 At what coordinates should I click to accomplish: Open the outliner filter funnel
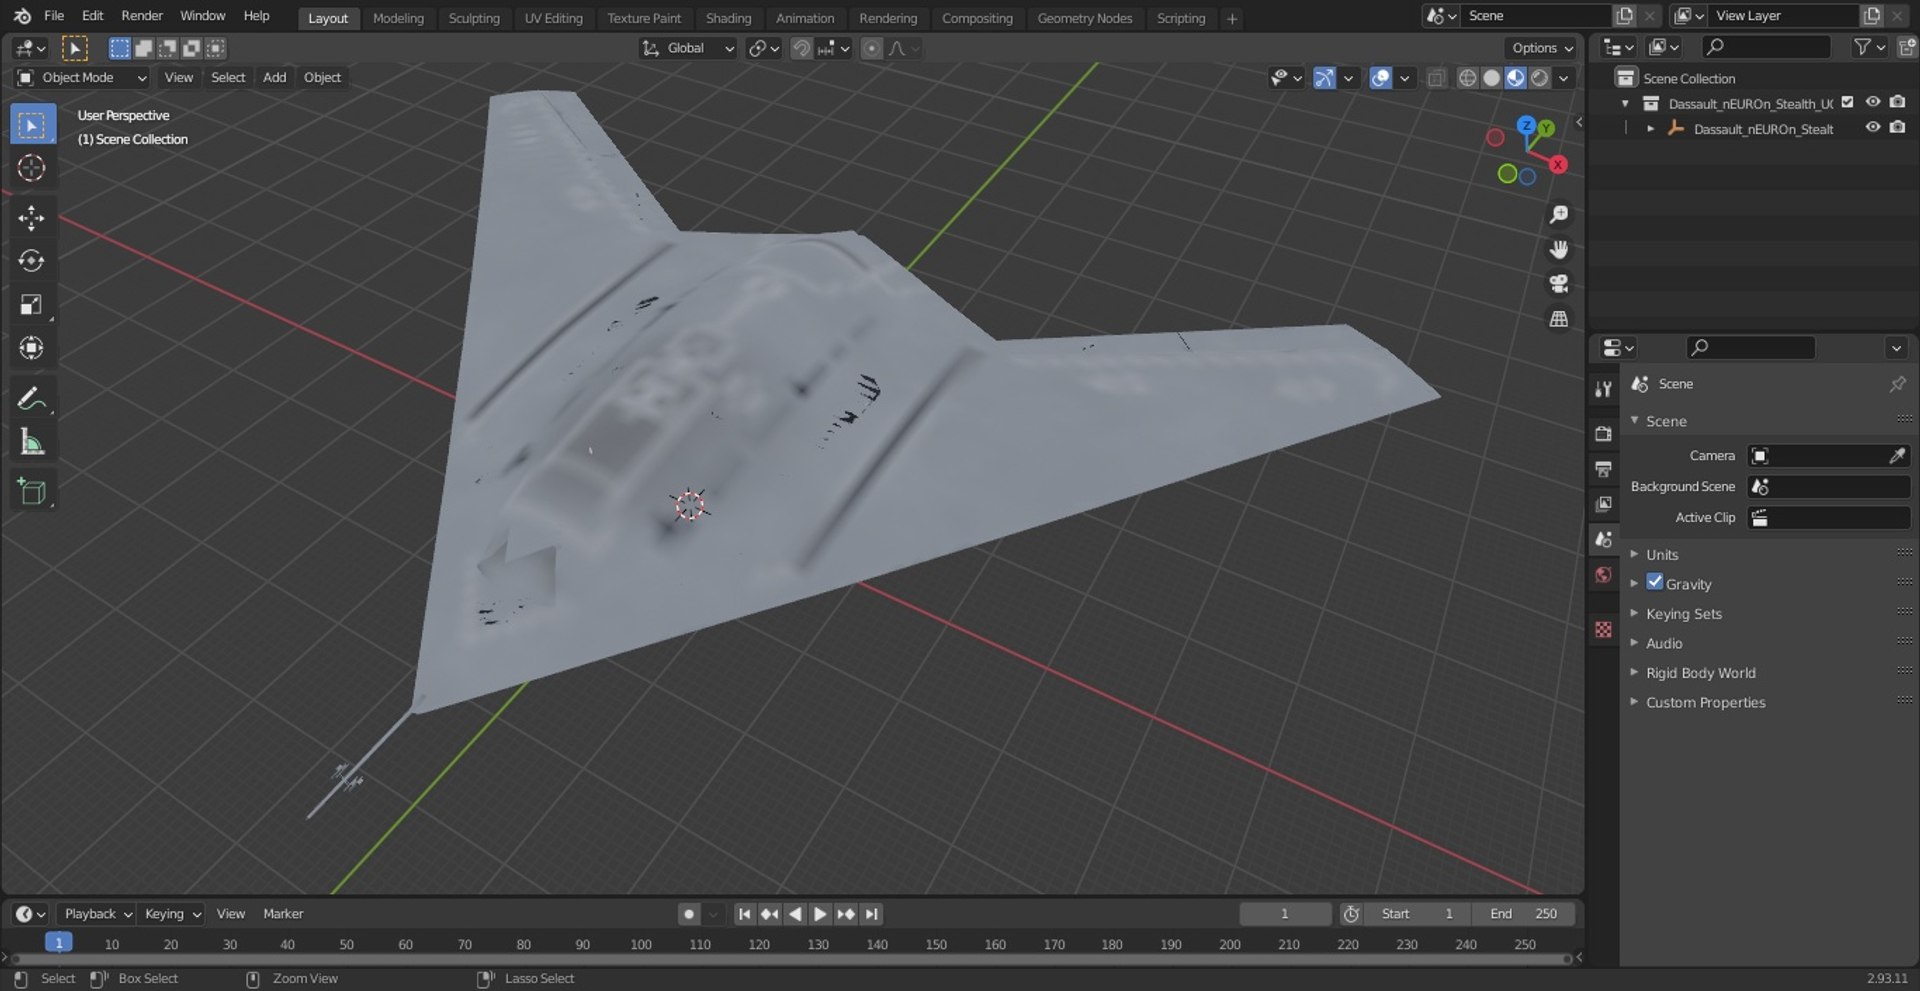1868,47
